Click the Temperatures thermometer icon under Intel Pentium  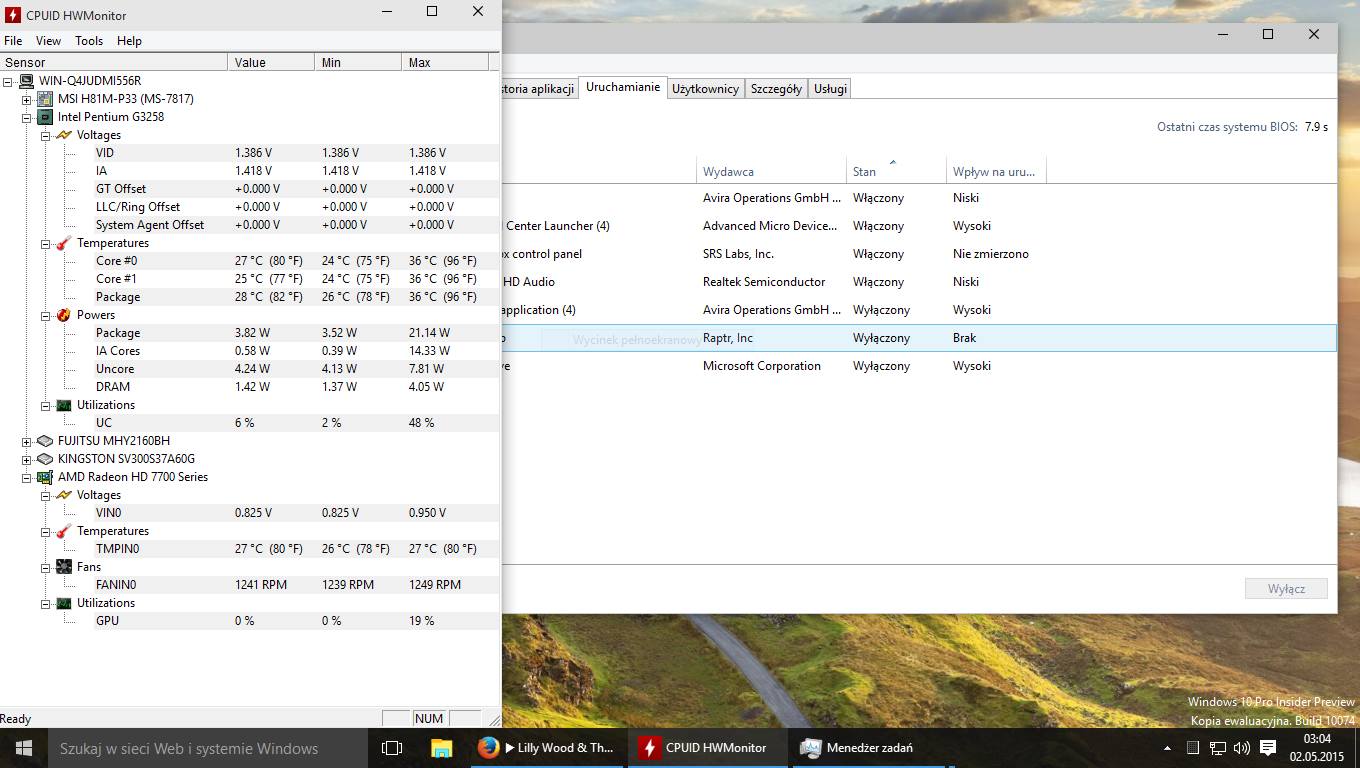point(64,243)
